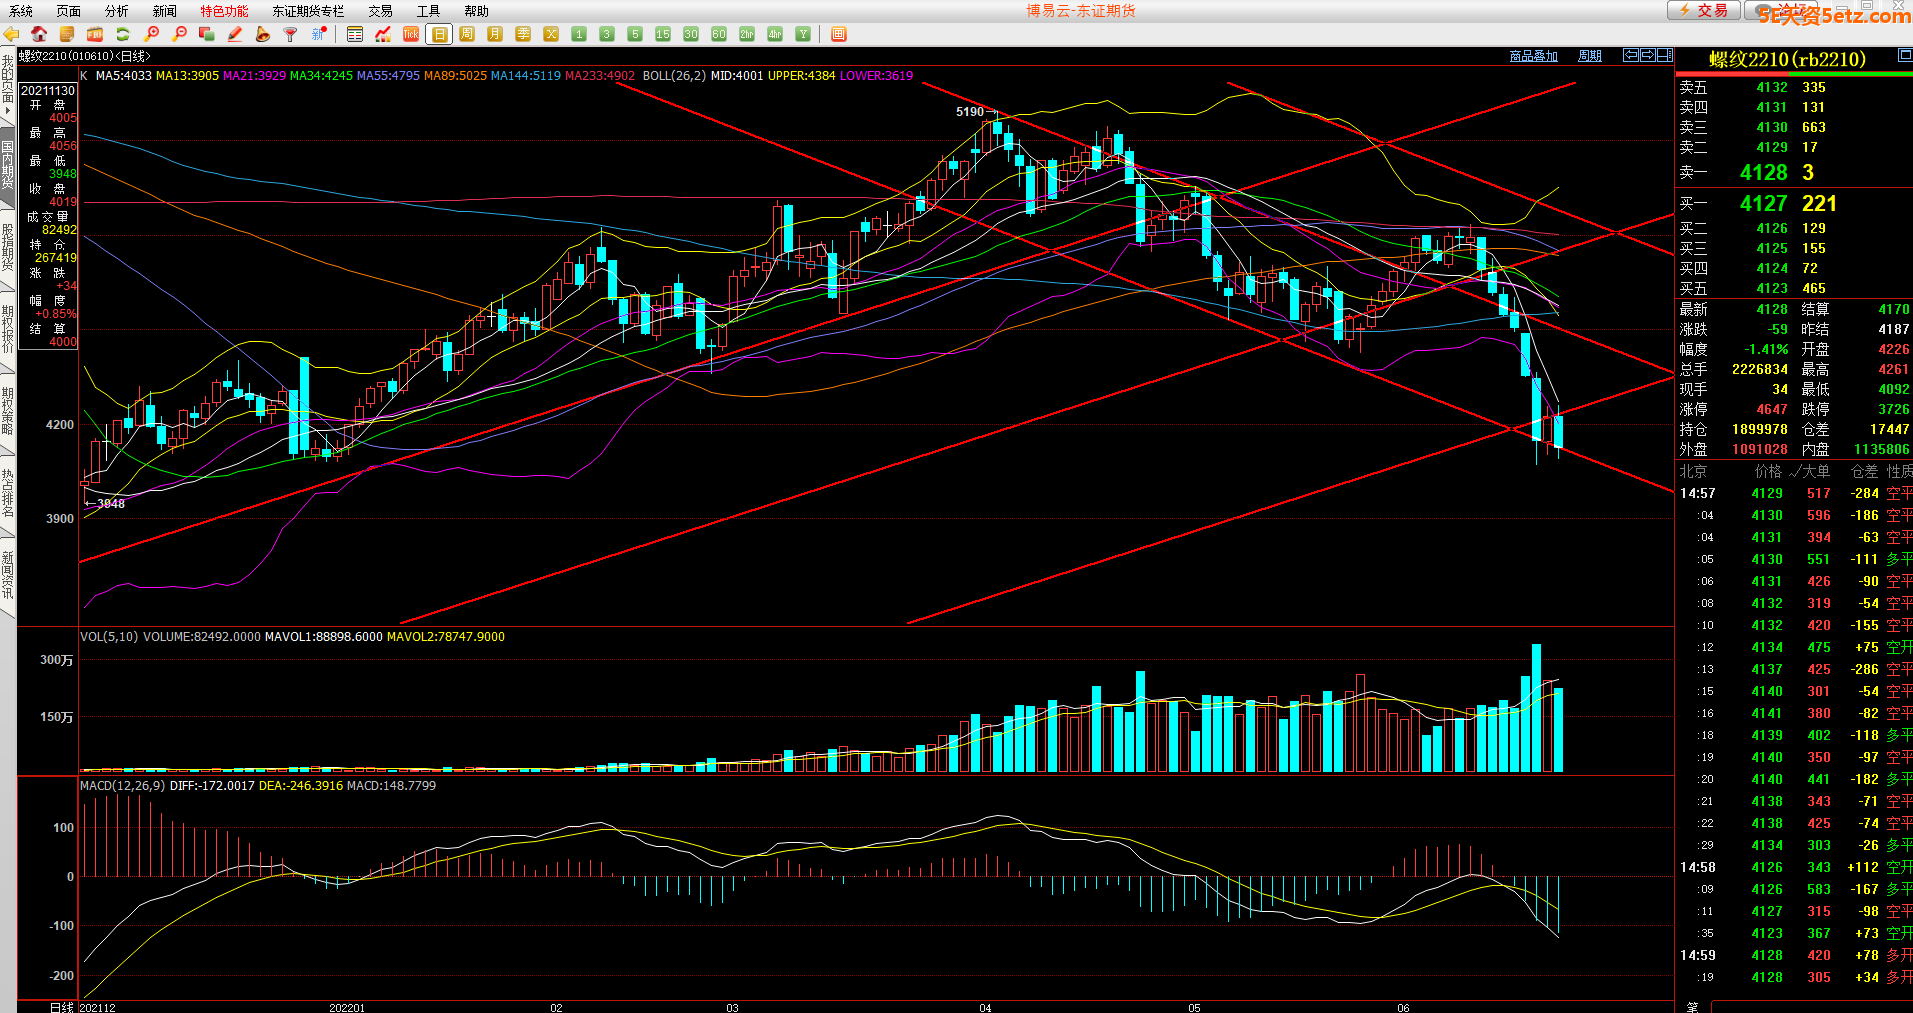1913x1013 pixels.
Task: Toggle the 1 minute period
Action: coord(579,34)
